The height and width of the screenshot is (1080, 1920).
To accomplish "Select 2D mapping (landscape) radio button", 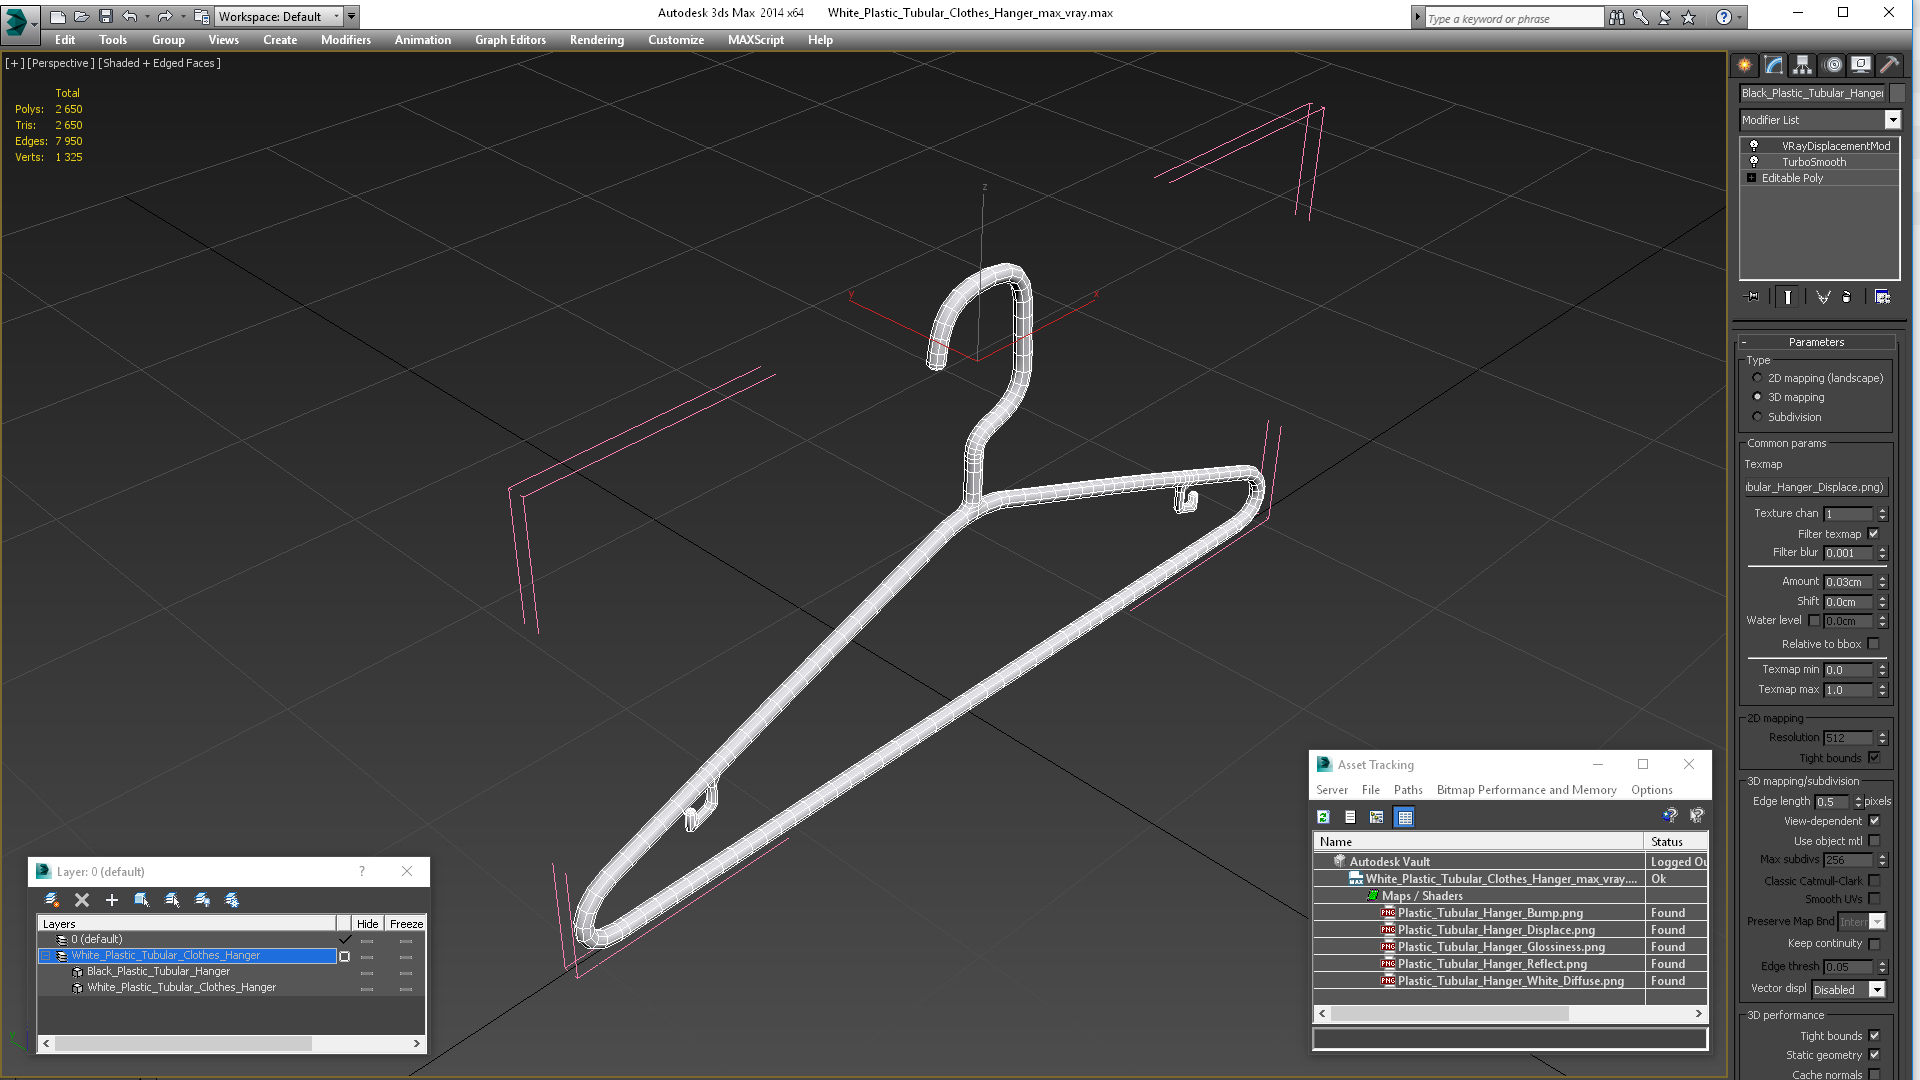I will tap(1757, 378).
